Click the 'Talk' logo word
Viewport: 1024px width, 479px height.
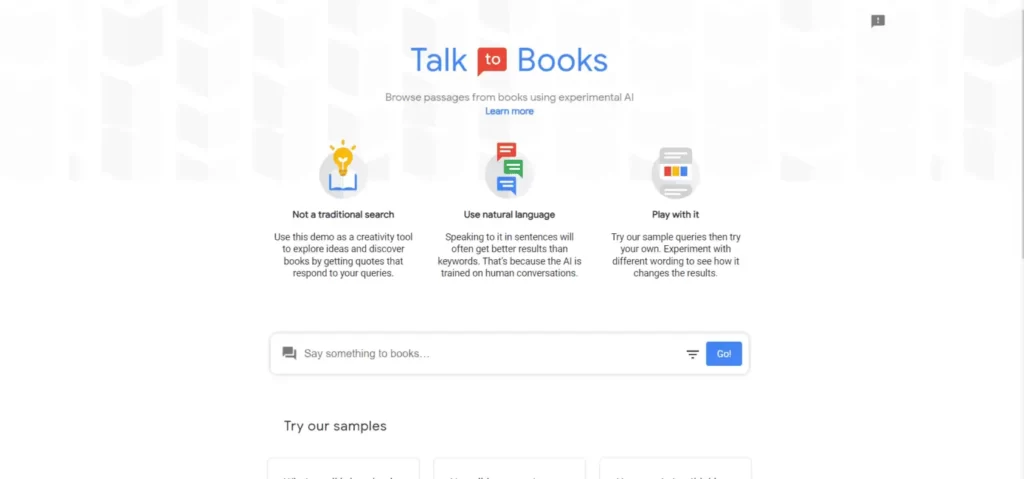tap(439, 60)
